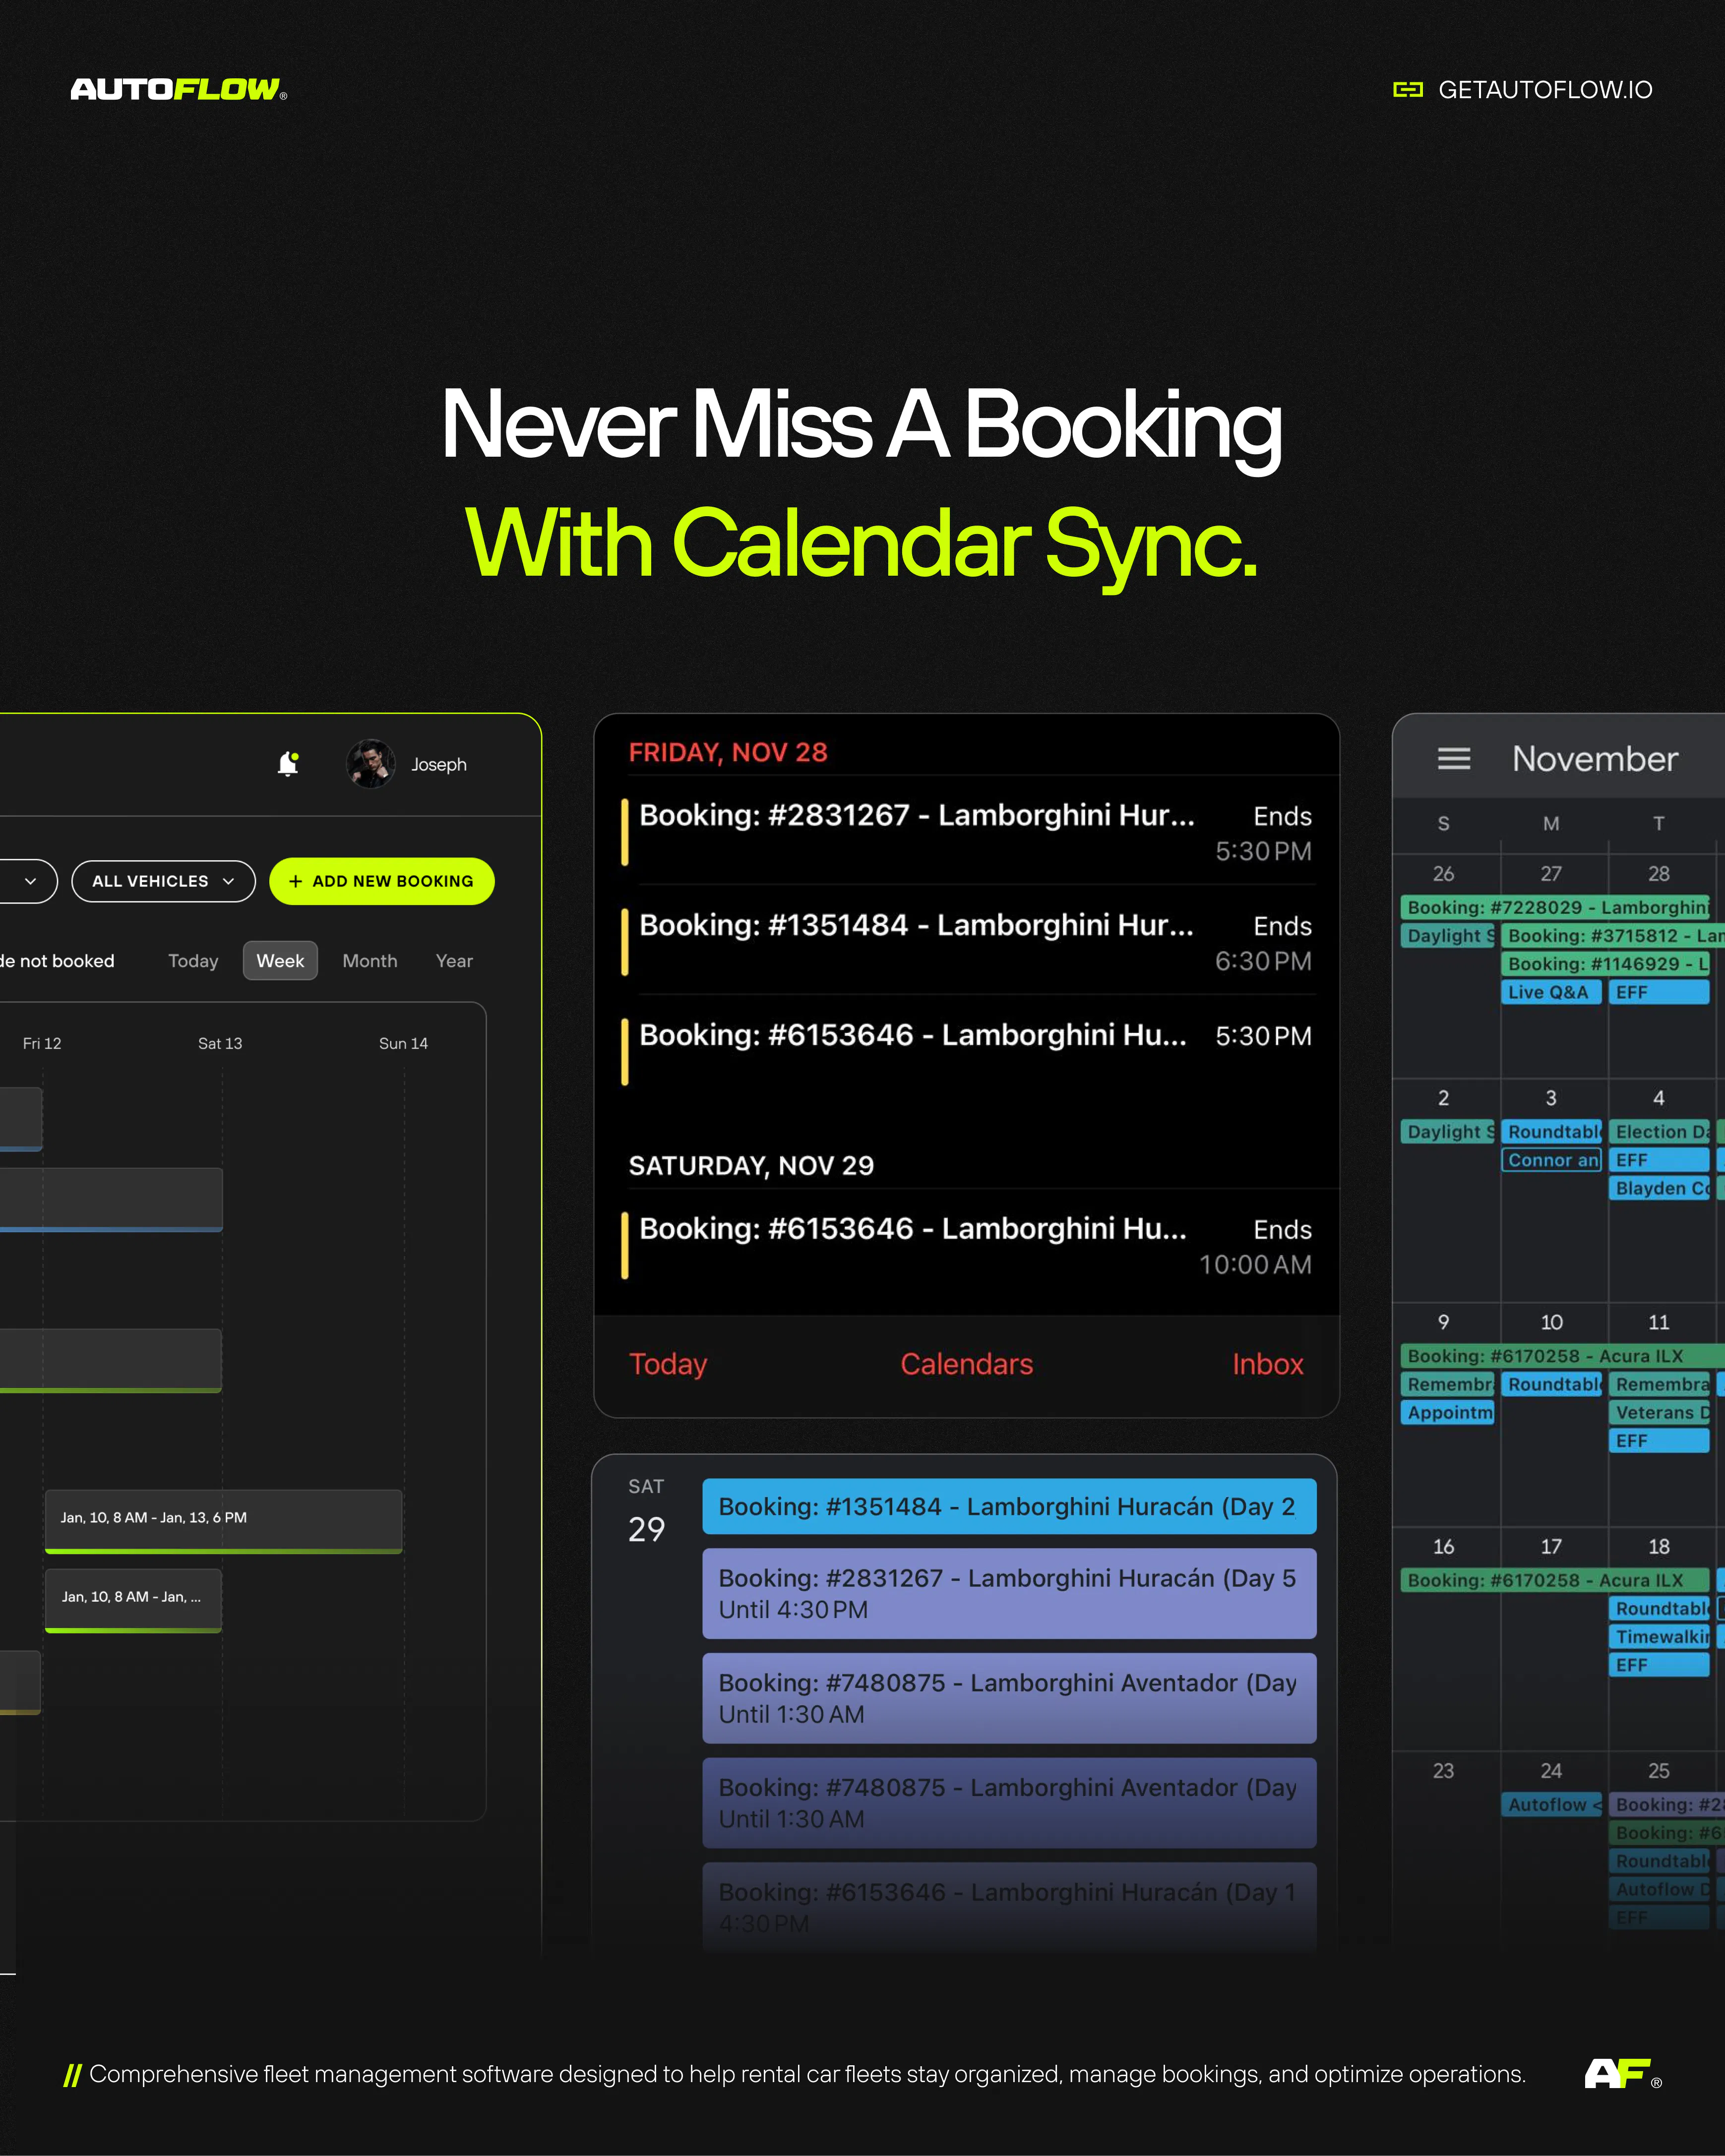1725x2156 pixels.
Task: Open Booking #1351484 ending 6:30 PM
Action: 966,942
